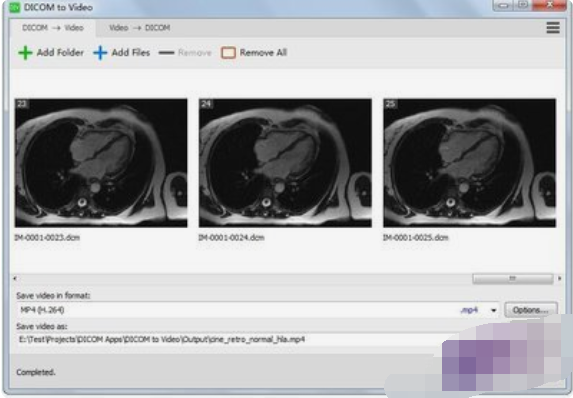Image resolution: width=573 pixels, height=398 pixels.
Task: Click the Save video in format label
Action: [x=53, y=295]
